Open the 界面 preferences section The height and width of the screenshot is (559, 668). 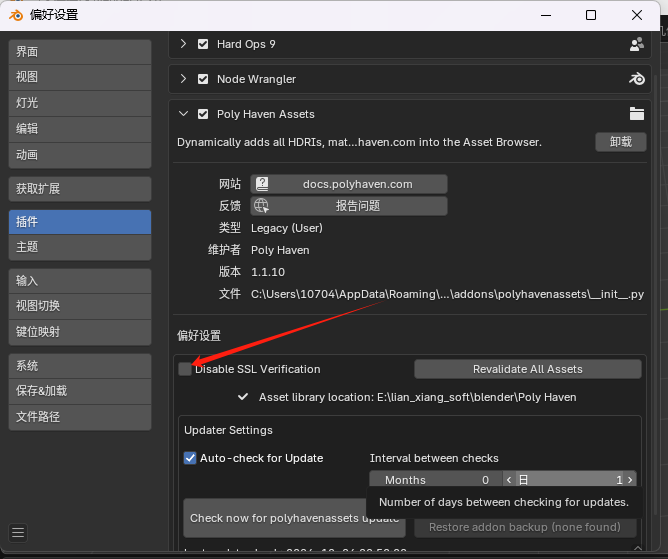point(80,52)
